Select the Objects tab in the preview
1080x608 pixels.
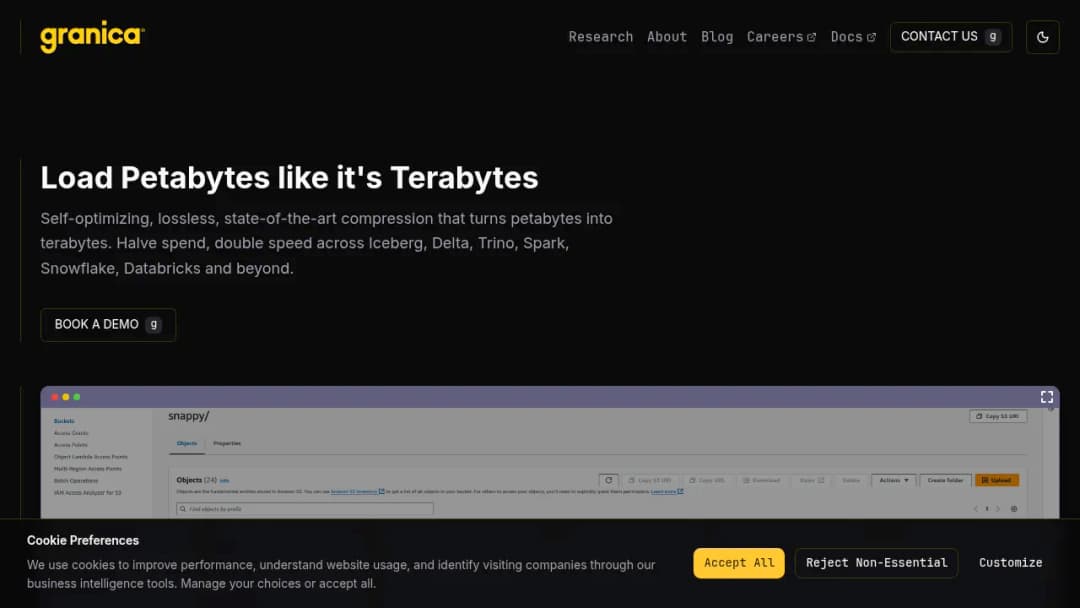(x=187, y=443)
